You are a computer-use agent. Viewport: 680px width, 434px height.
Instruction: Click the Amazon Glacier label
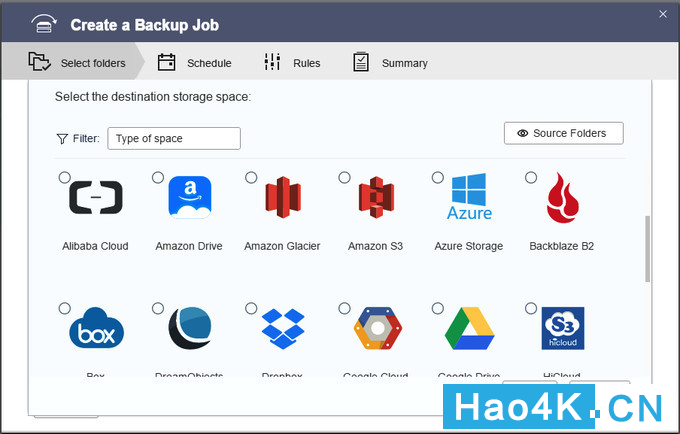pyautogui.click(x=282, y=246)
